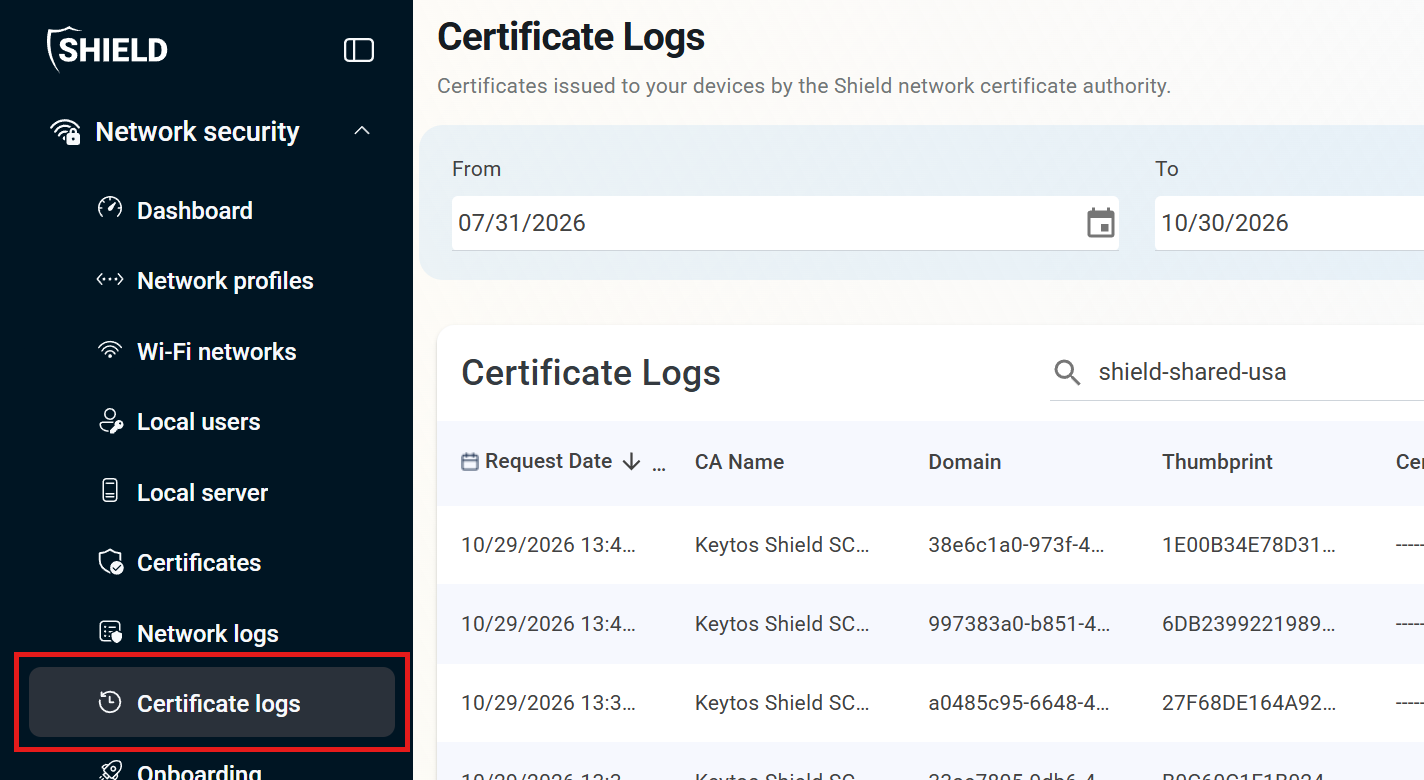The width and height of the screenshot is (1424, 780).
Task: Click the Onboarding rocket icon
Action: click(110, 771)
